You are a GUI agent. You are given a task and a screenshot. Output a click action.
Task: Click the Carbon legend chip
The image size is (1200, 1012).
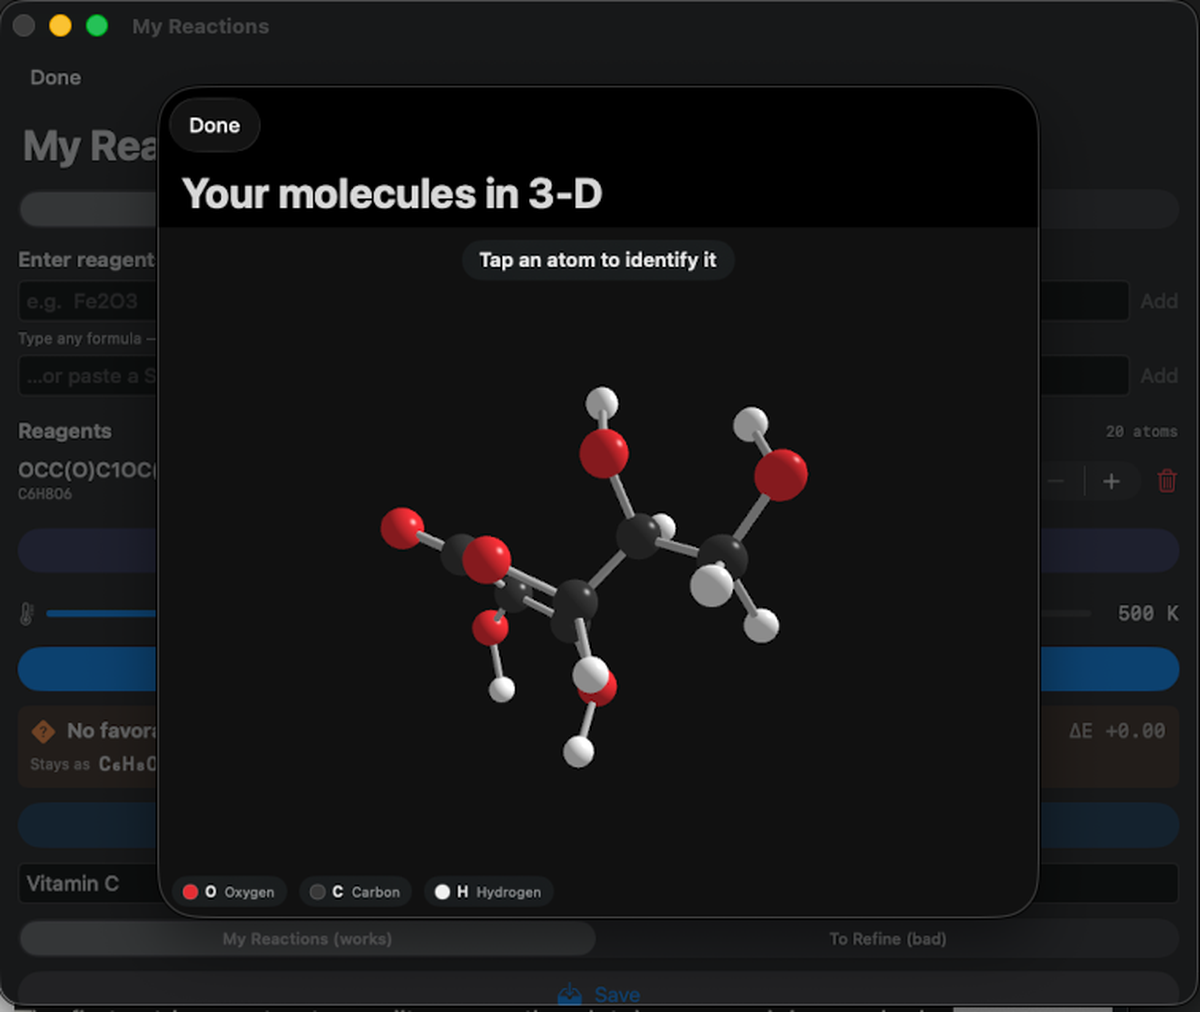(x=355, y=891)
